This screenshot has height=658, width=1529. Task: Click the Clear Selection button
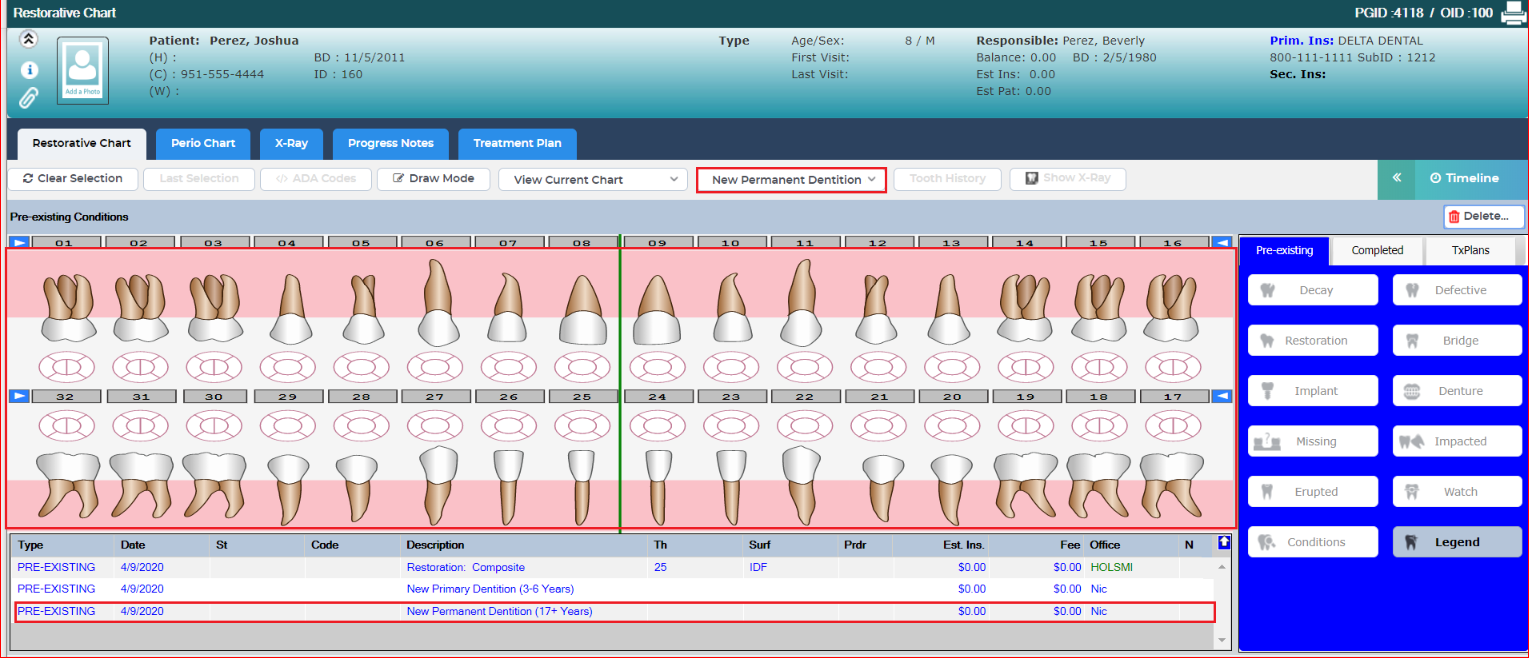(x=73, y=179)
